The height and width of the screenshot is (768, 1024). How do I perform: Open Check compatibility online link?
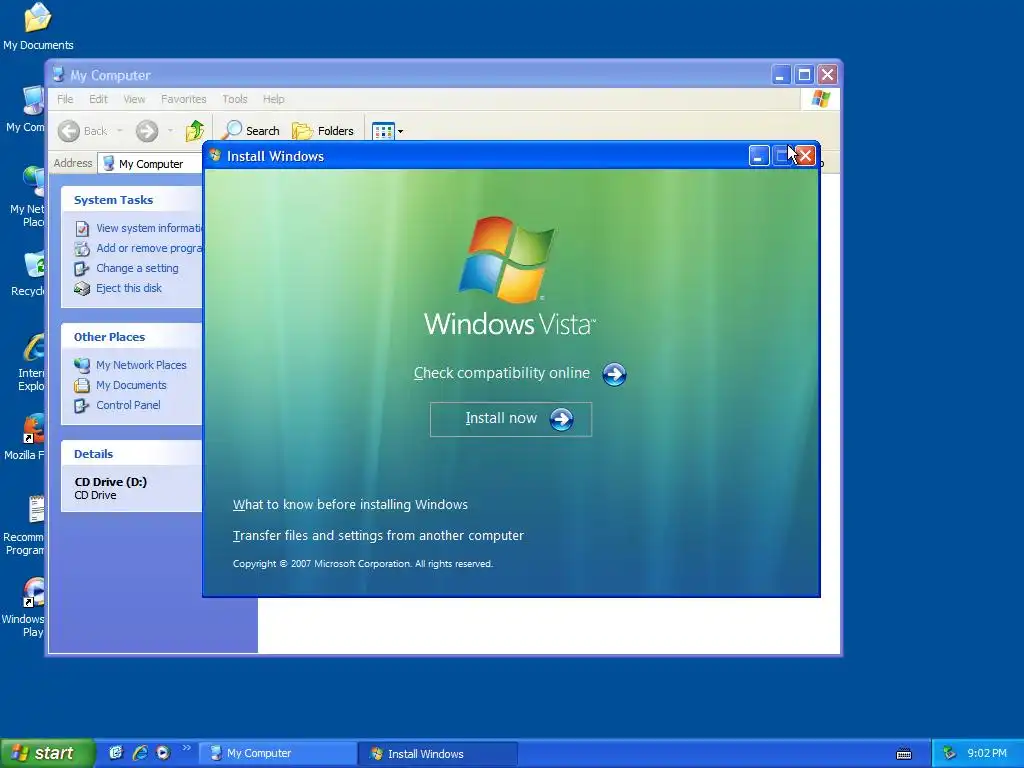click(502, 374)
